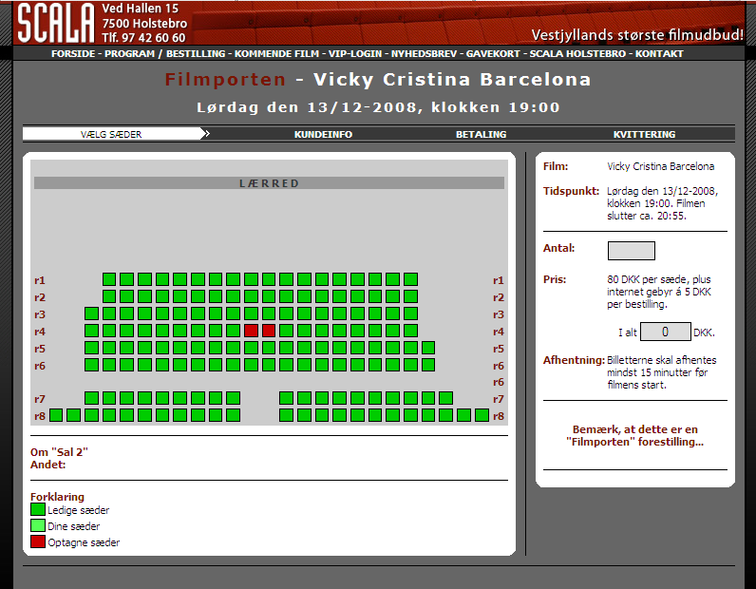Click the SCALA logo

pyautogui.click(x=55, y=23)
